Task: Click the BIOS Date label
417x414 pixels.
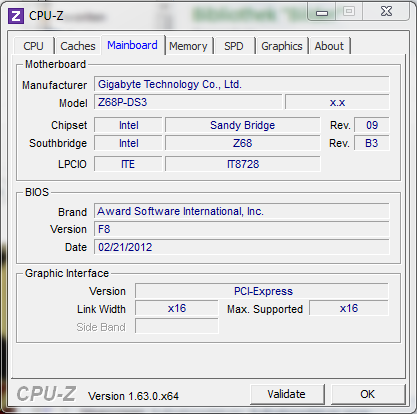Action: (76, 247)
